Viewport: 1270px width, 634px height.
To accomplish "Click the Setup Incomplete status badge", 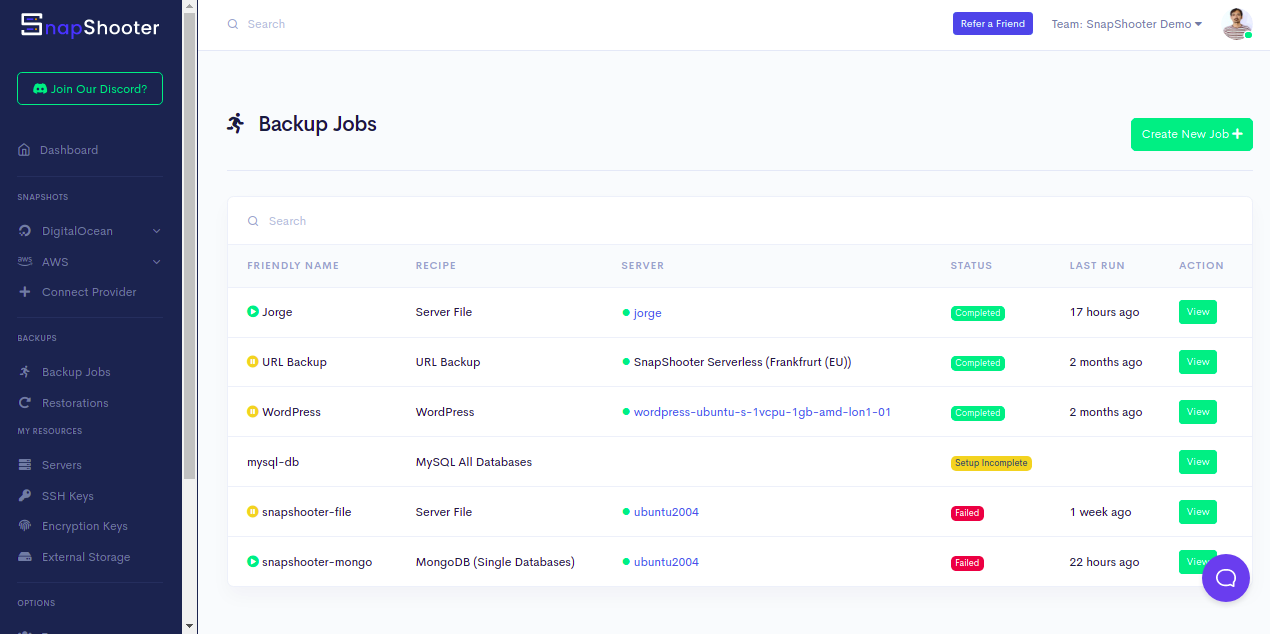I will [991, 463].
